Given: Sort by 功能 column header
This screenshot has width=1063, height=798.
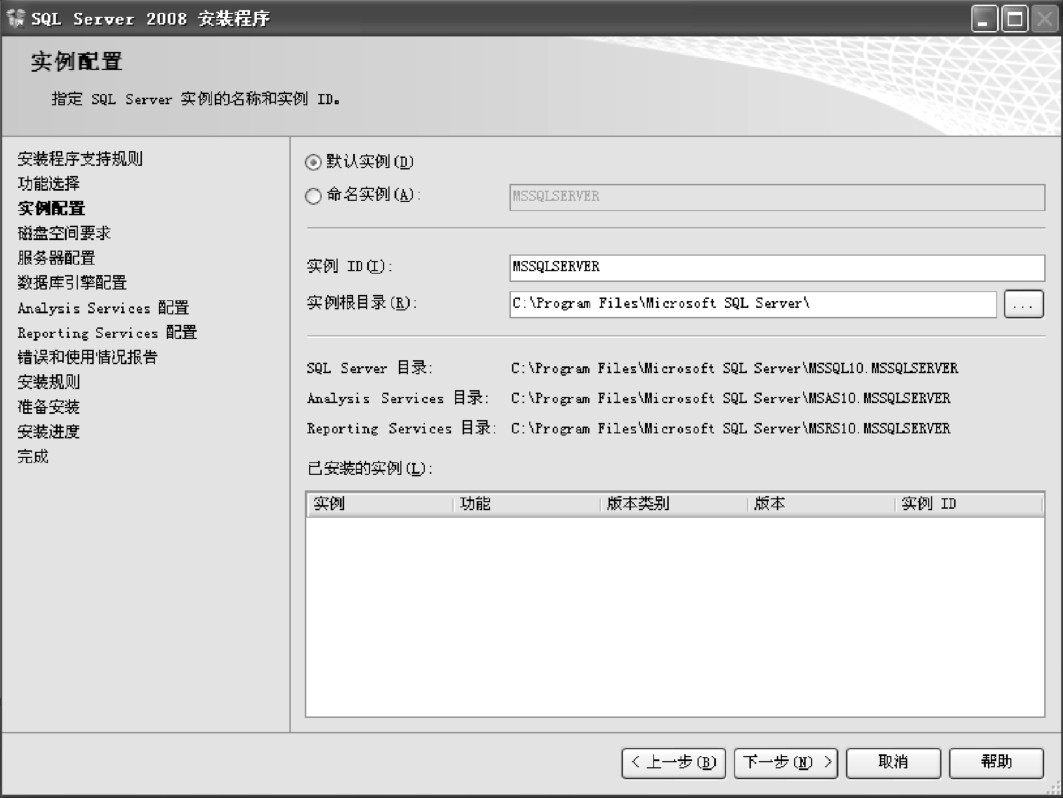Looking at the screenshot, I should point(527,504).
